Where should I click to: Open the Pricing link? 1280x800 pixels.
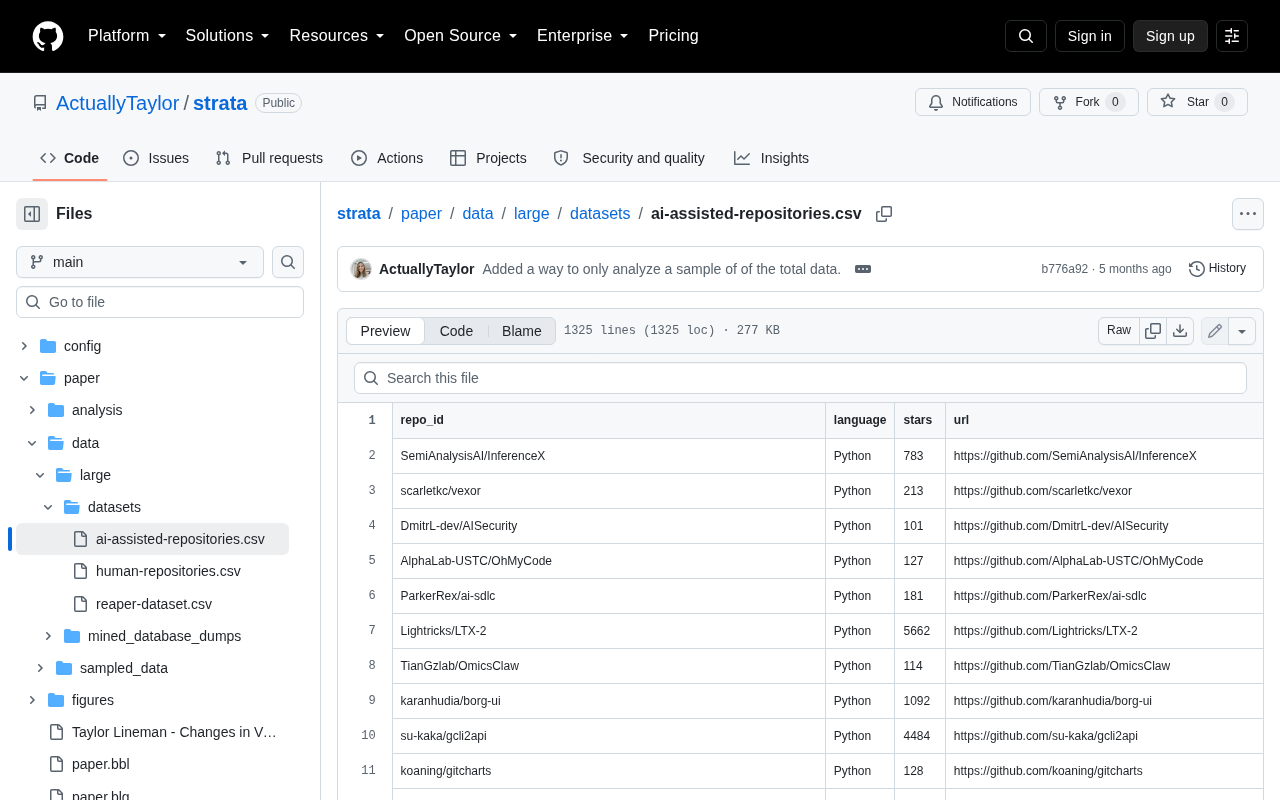pyautogui.click(x=674, y=36)
